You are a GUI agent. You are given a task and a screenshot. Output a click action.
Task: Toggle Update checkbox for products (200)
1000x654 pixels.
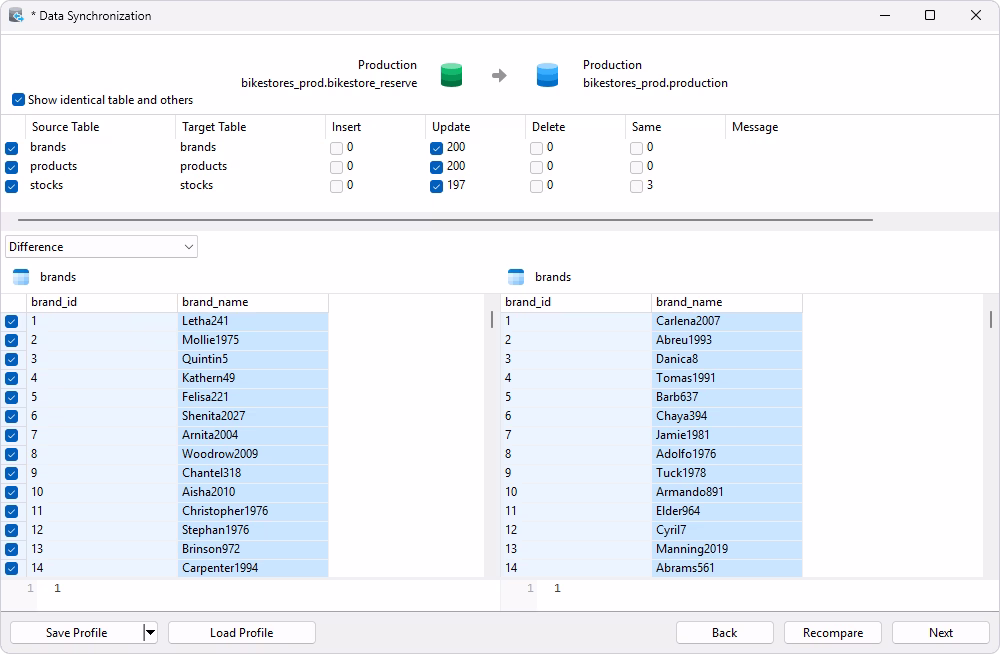[436, 167]
